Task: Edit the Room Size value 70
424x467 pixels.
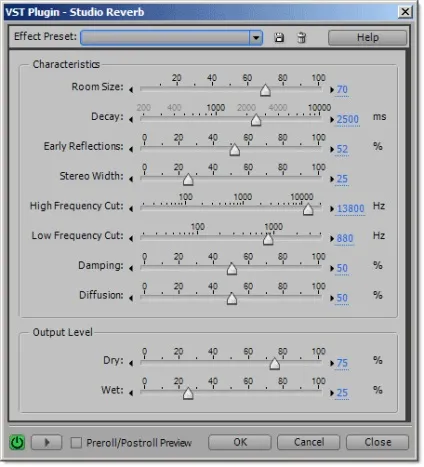Action: pos(342,90)
